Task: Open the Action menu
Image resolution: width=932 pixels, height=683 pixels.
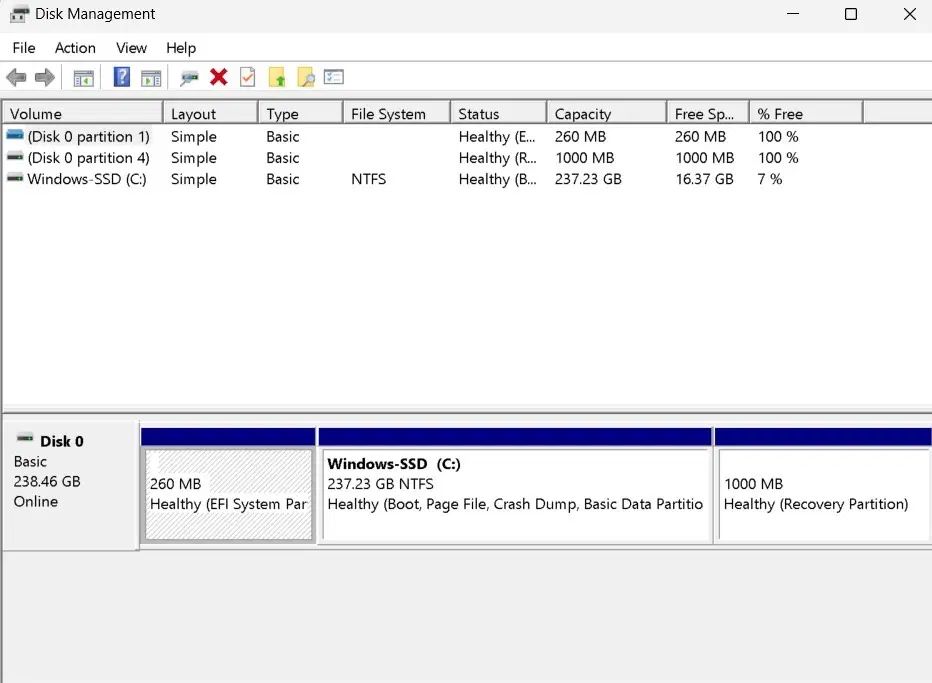Action: coord(75,48)
